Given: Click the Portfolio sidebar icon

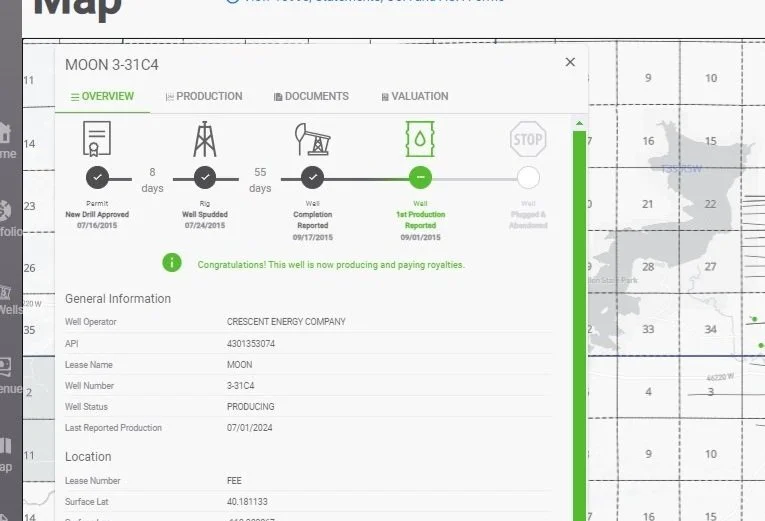Looking at the screenshot, I should pos(5,211).
